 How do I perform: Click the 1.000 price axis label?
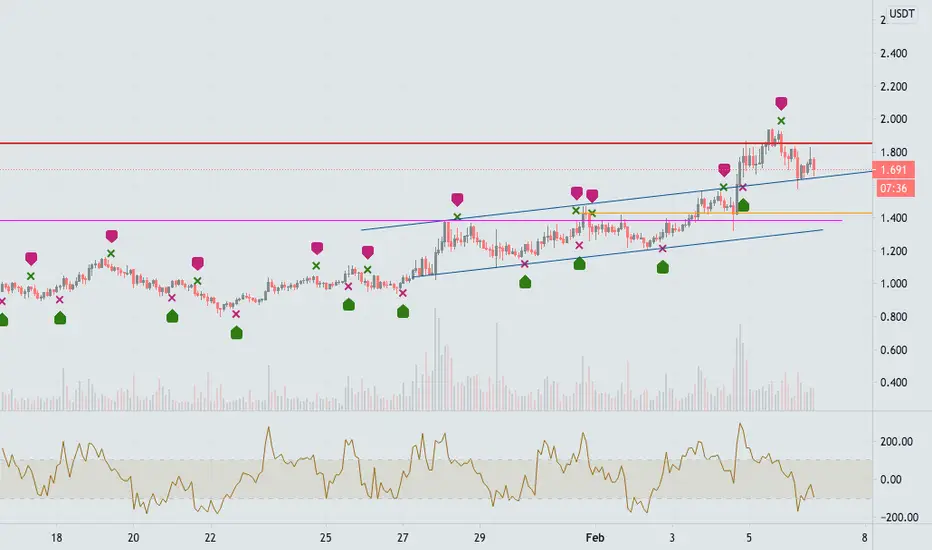[x=893, y=284]
